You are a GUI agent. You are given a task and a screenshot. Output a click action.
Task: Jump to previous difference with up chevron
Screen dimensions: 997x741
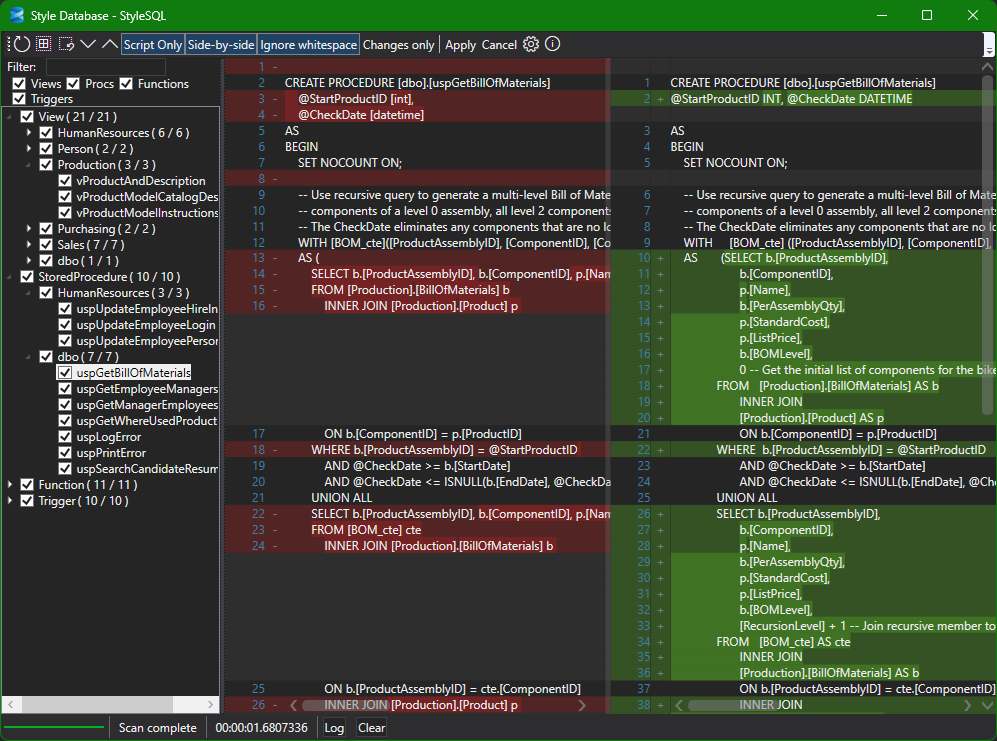click(109, 44)
